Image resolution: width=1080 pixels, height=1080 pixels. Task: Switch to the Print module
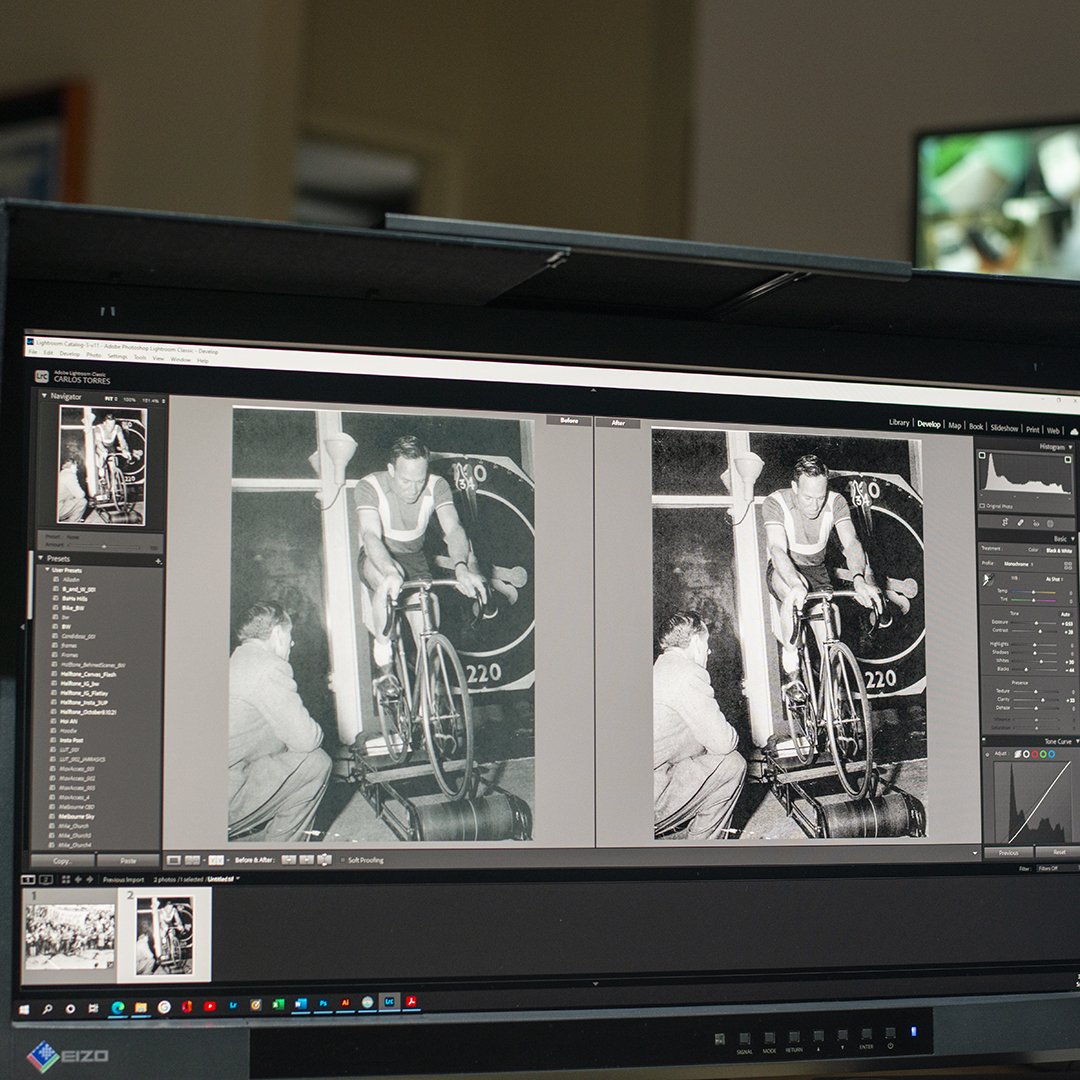1032,429
